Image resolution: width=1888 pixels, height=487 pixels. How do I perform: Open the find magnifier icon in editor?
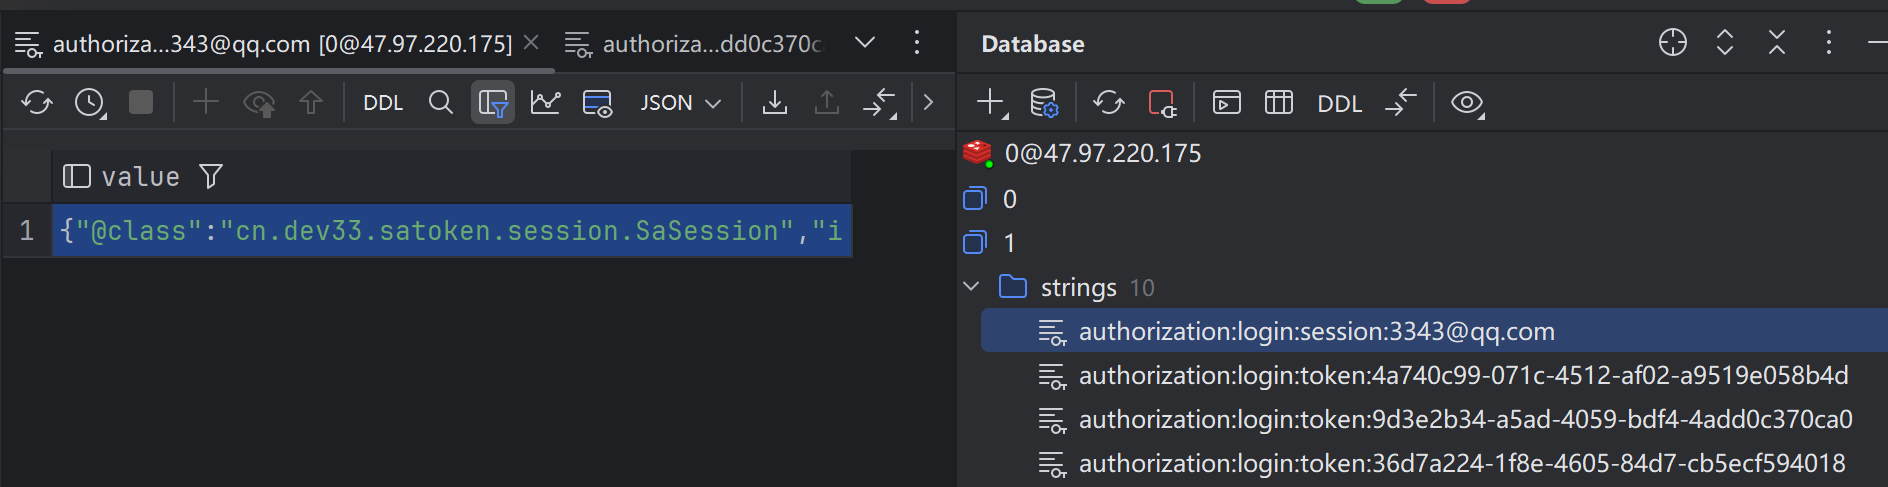click(440, 103)
